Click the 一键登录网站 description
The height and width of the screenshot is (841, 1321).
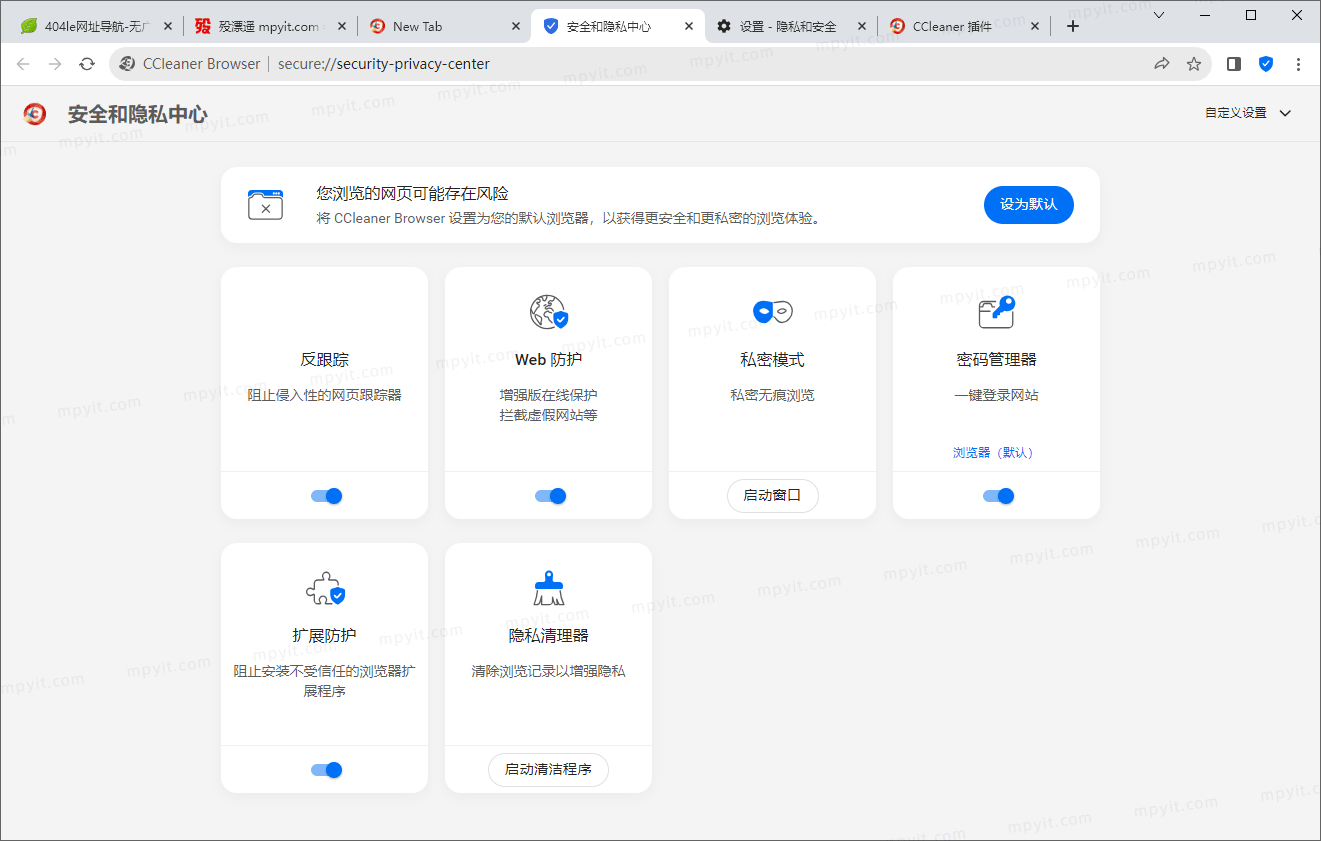pyautogui.click(x=996, y=396)
